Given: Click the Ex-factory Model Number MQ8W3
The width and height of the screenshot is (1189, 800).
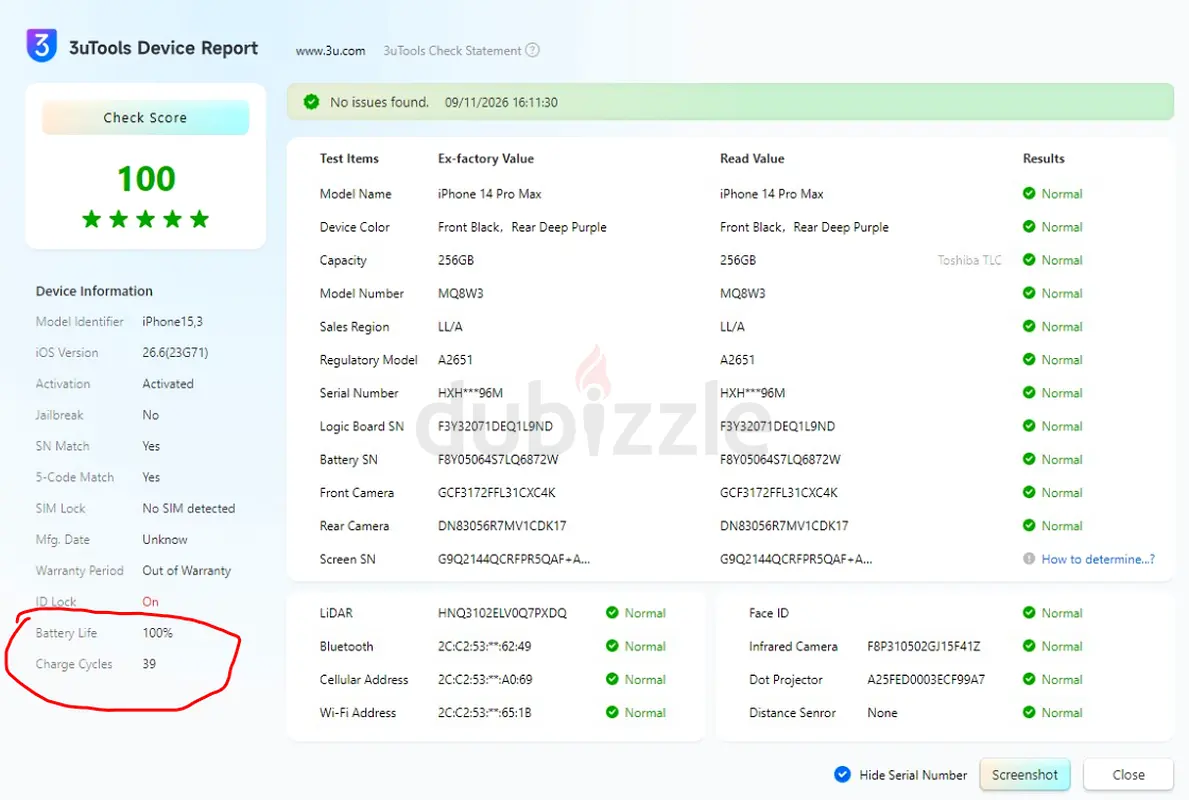Looking at the screenshot, I should coord(460,293).
